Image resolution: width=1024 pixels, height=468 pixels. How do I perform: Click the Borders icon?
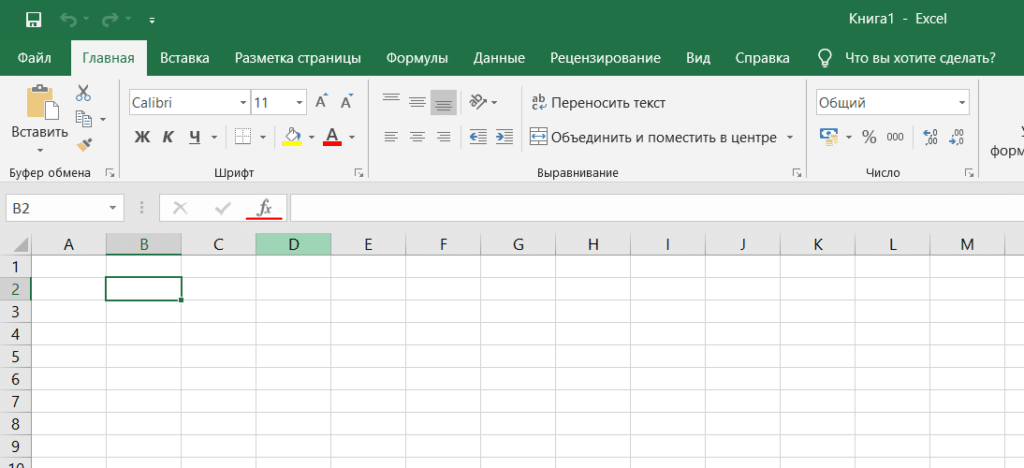tap(243, 137)
